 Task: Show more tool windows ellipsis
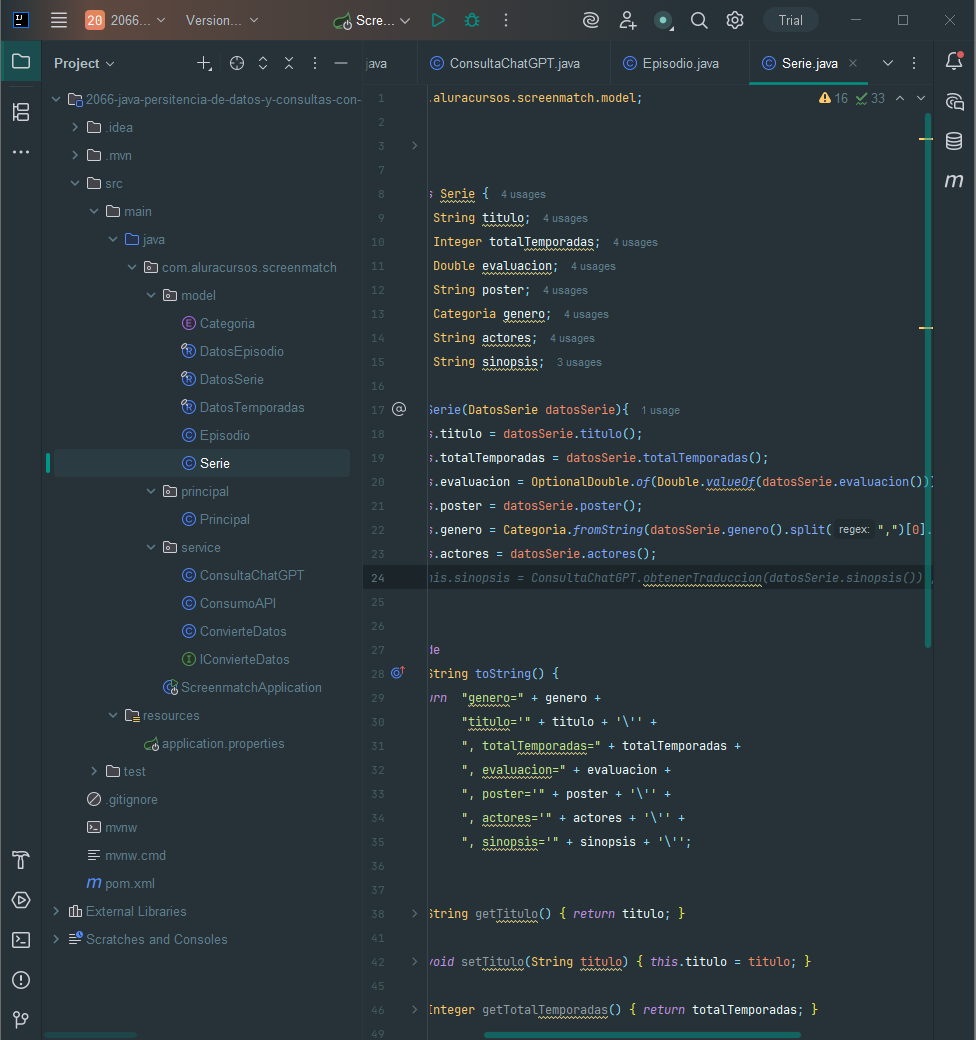pos(21,152)
